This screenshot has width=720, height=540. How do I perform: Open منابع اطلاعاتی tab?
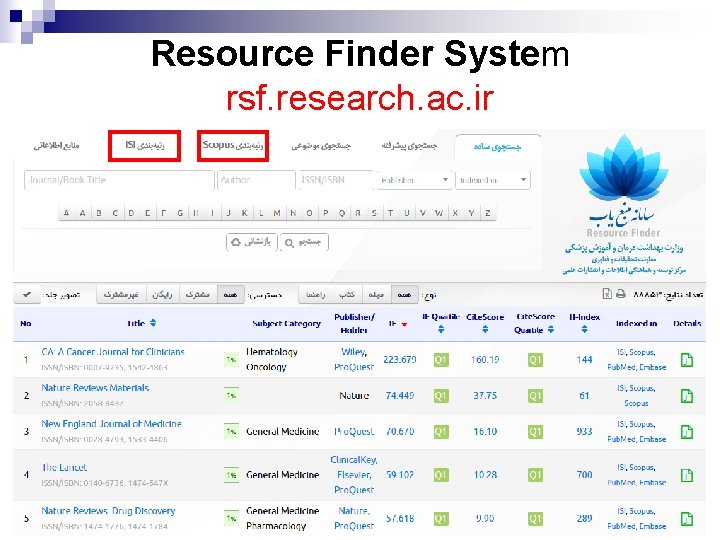pos(56,146)
